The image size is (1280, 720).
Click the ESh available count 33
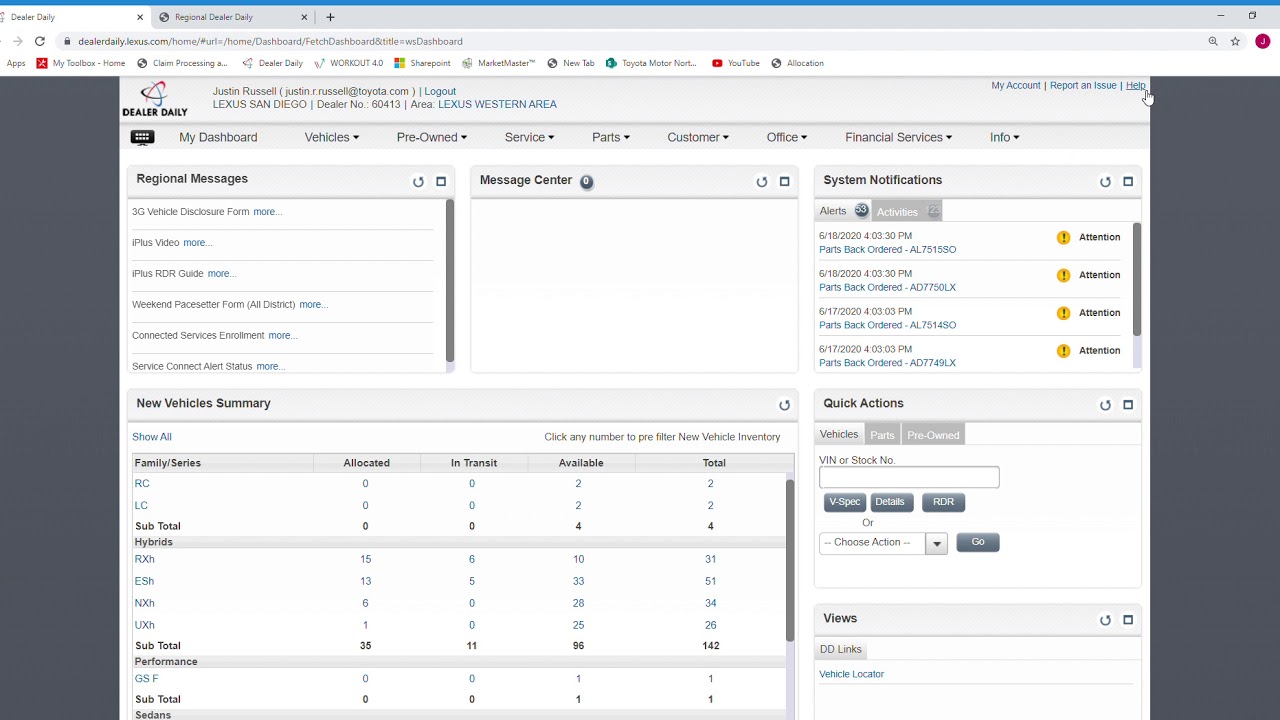click(578, 581)
